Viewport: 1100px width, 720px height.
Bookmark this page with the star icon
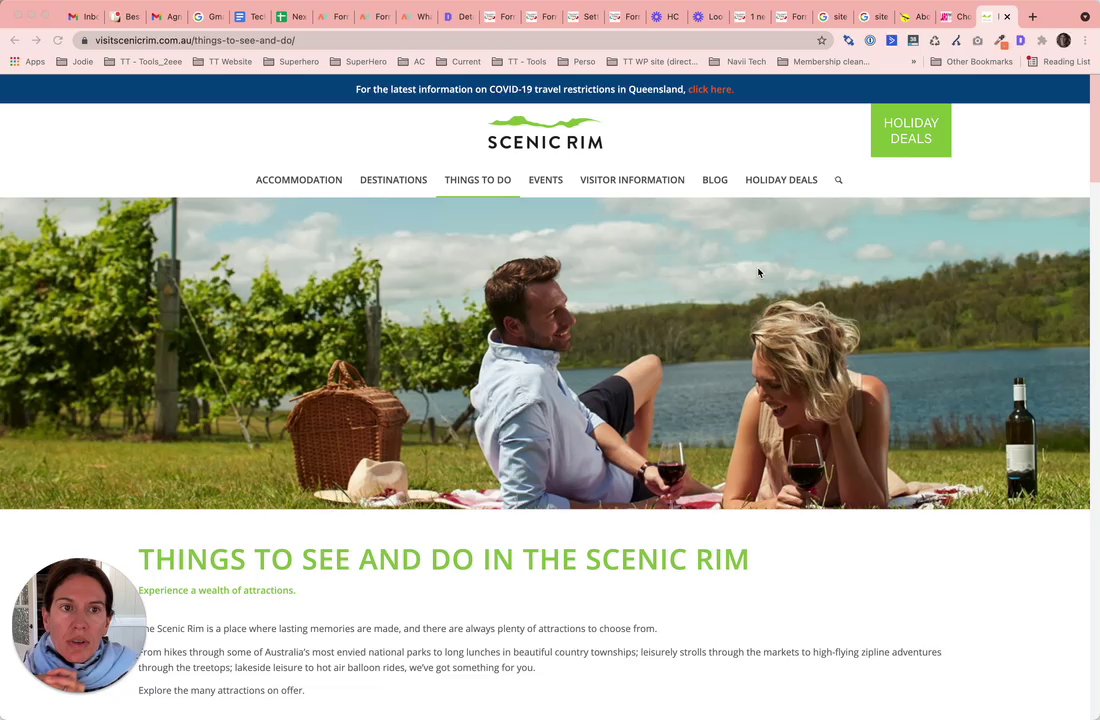[x=821, y=41]
